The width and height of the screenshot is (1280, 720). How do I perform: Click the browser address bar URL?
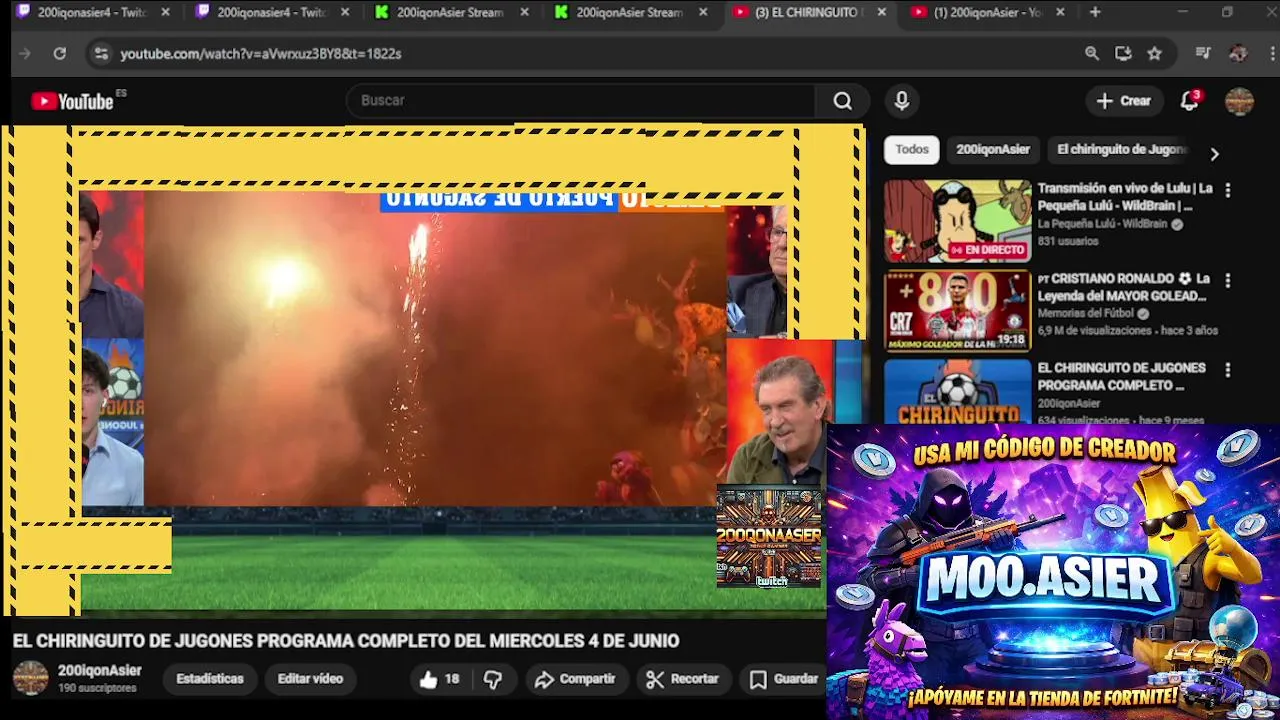click(261, 53)
